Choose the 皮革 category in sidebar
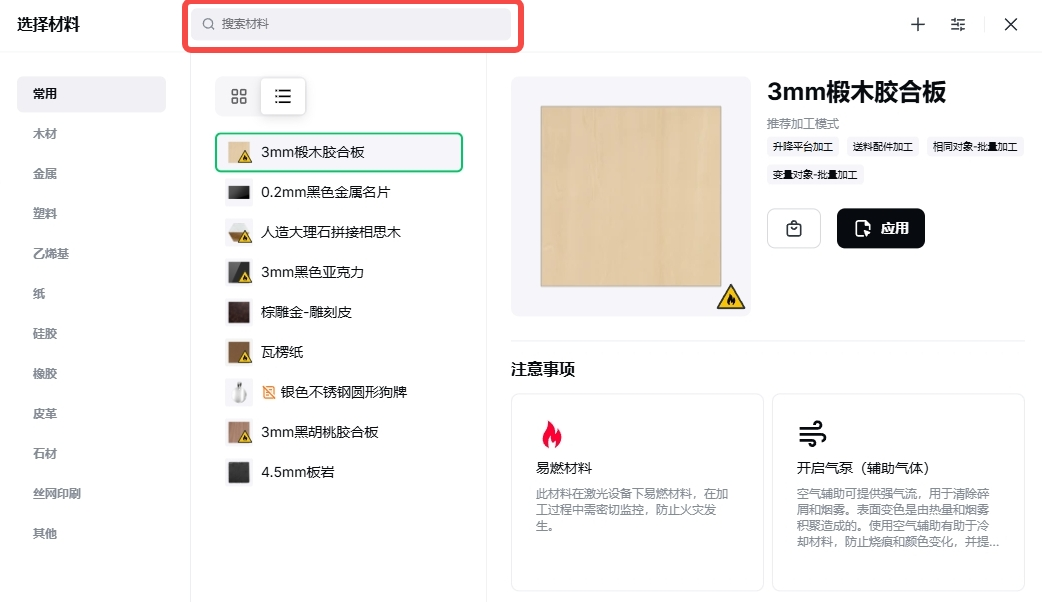 tap(45, 414)
